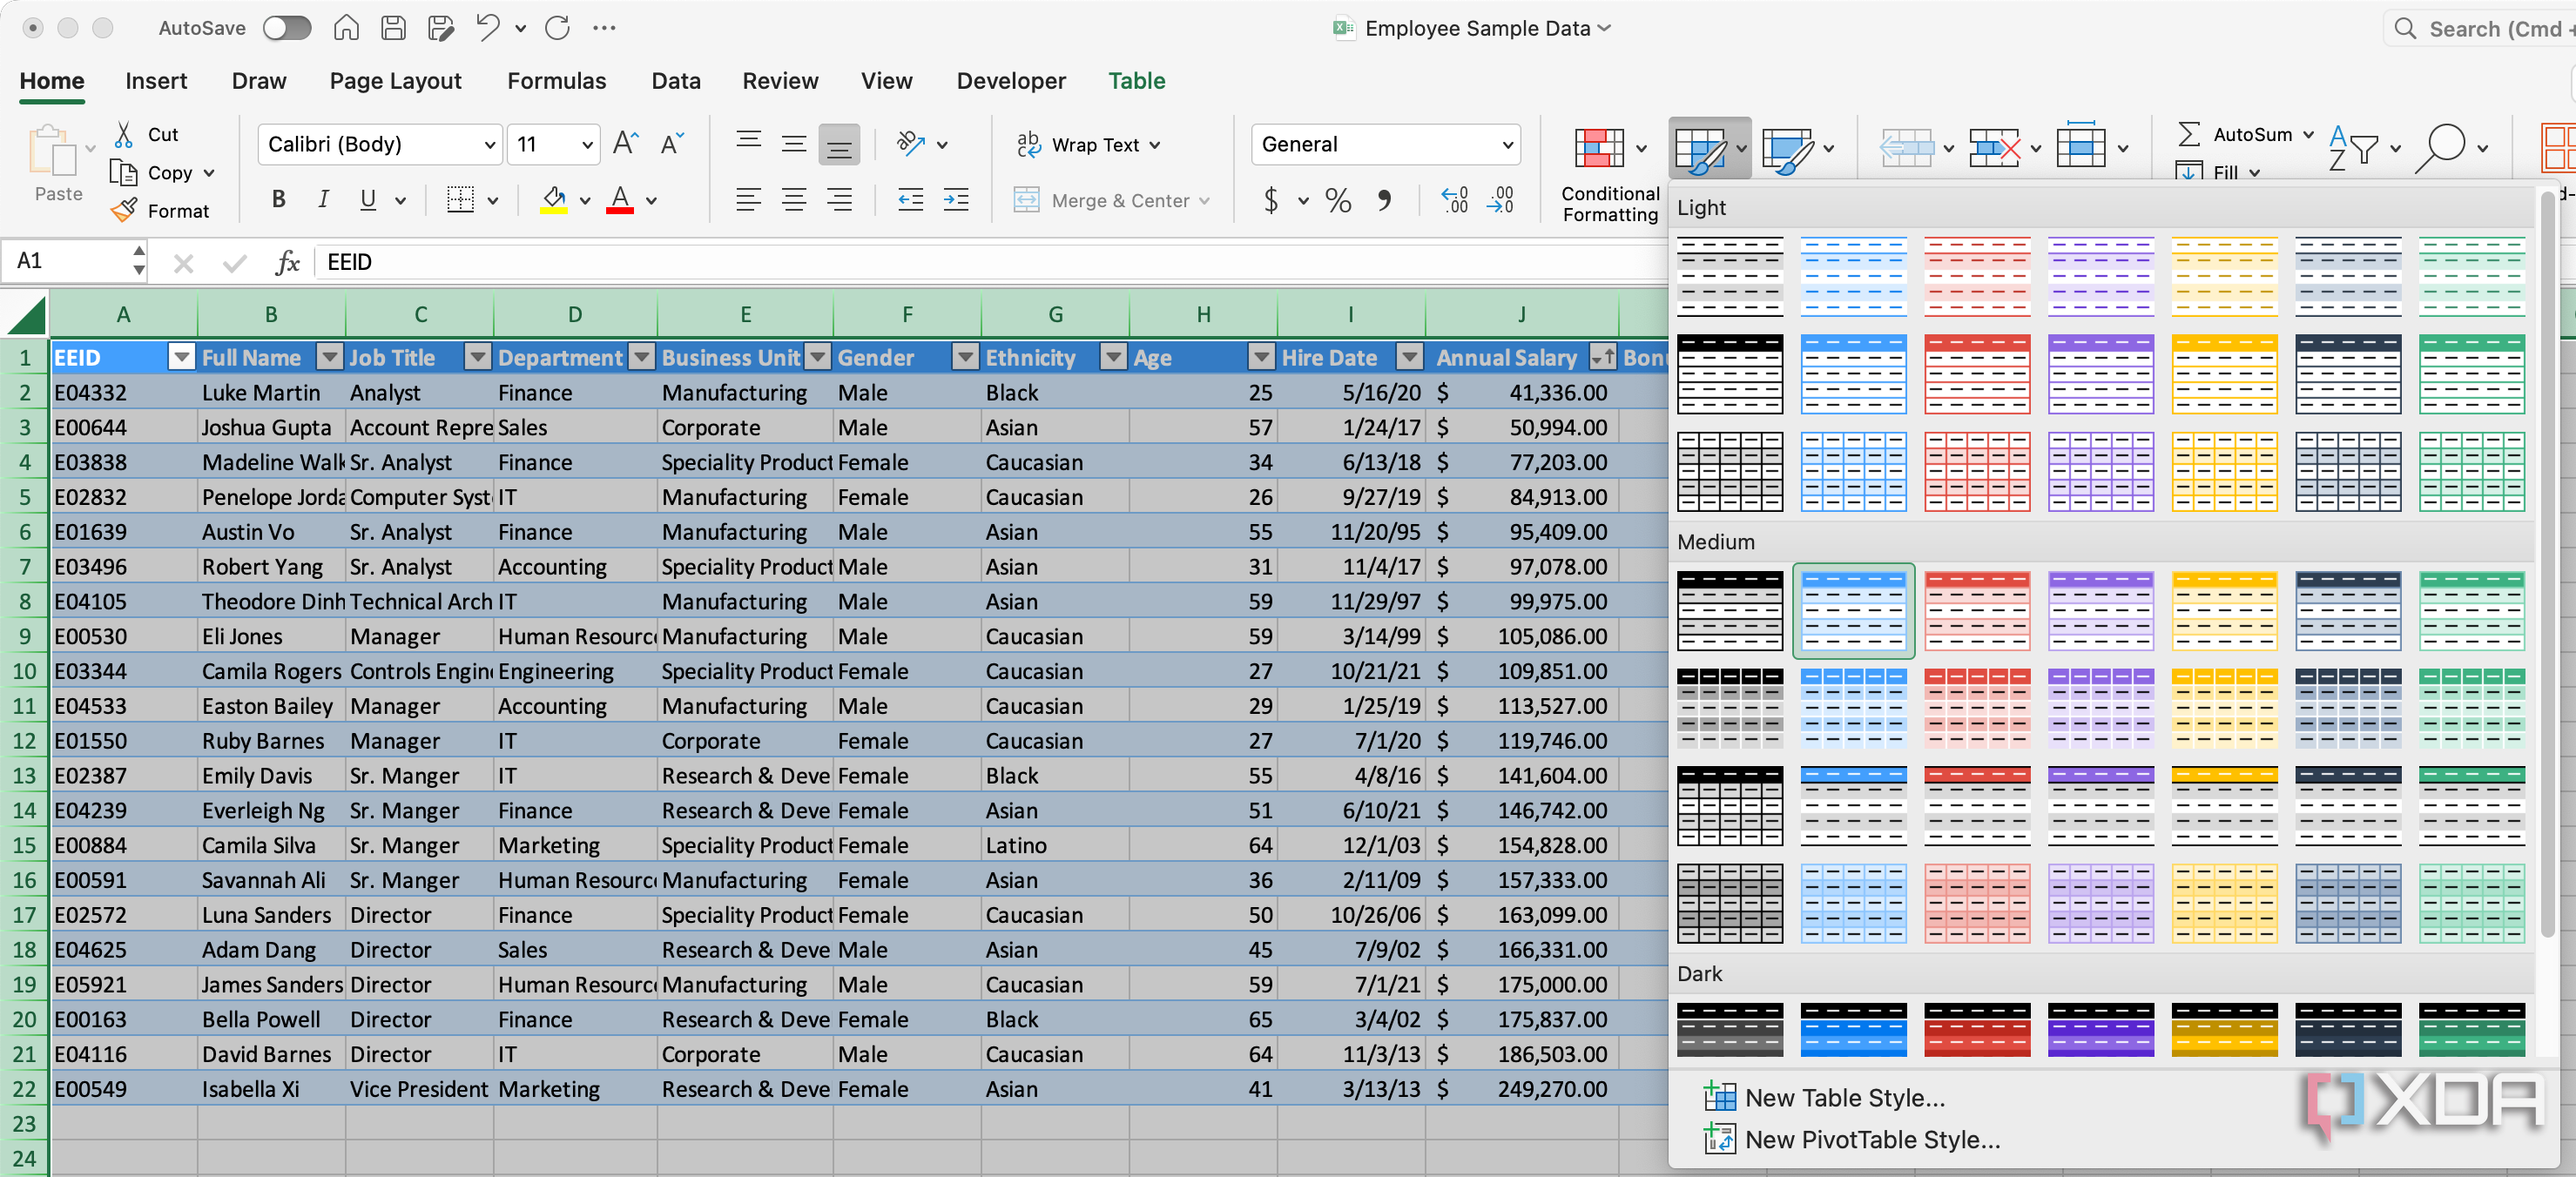Undo the last action
The height and width of the screenshot is (1177, 2576).
488,28
